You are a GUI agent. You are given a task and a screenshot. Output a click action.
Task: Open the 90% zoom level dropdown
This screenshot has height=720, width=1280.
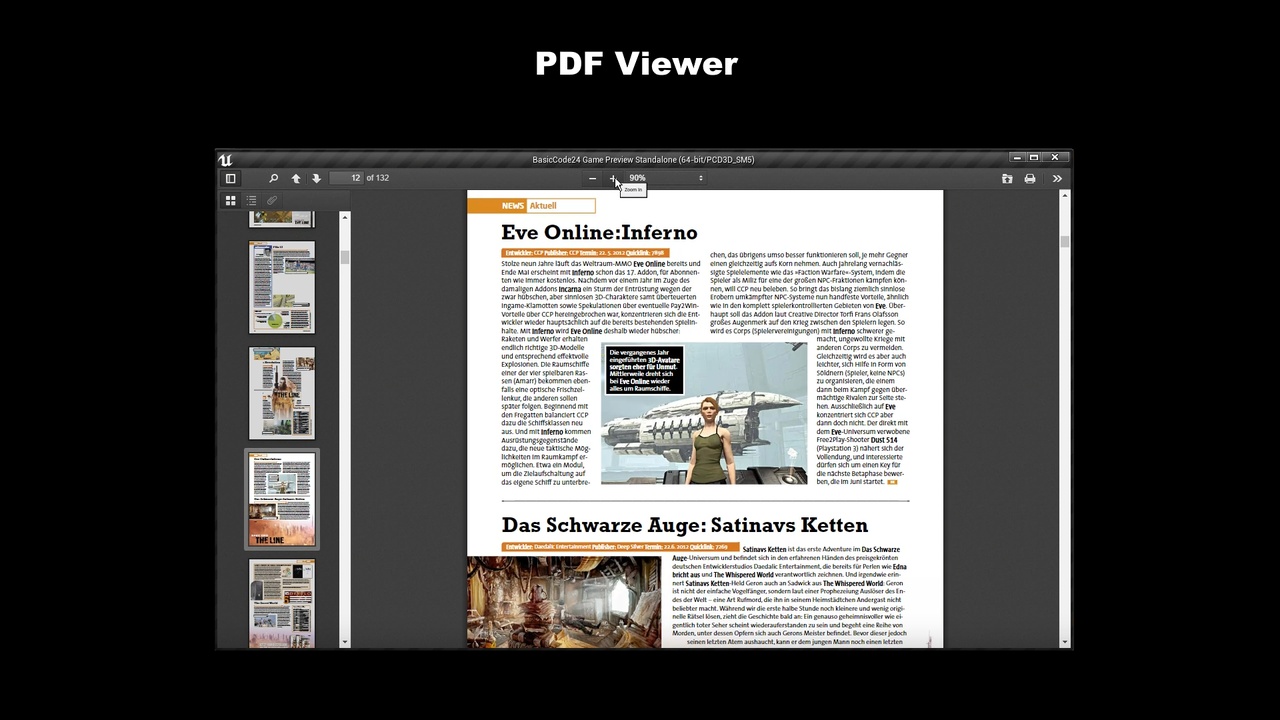665,178
